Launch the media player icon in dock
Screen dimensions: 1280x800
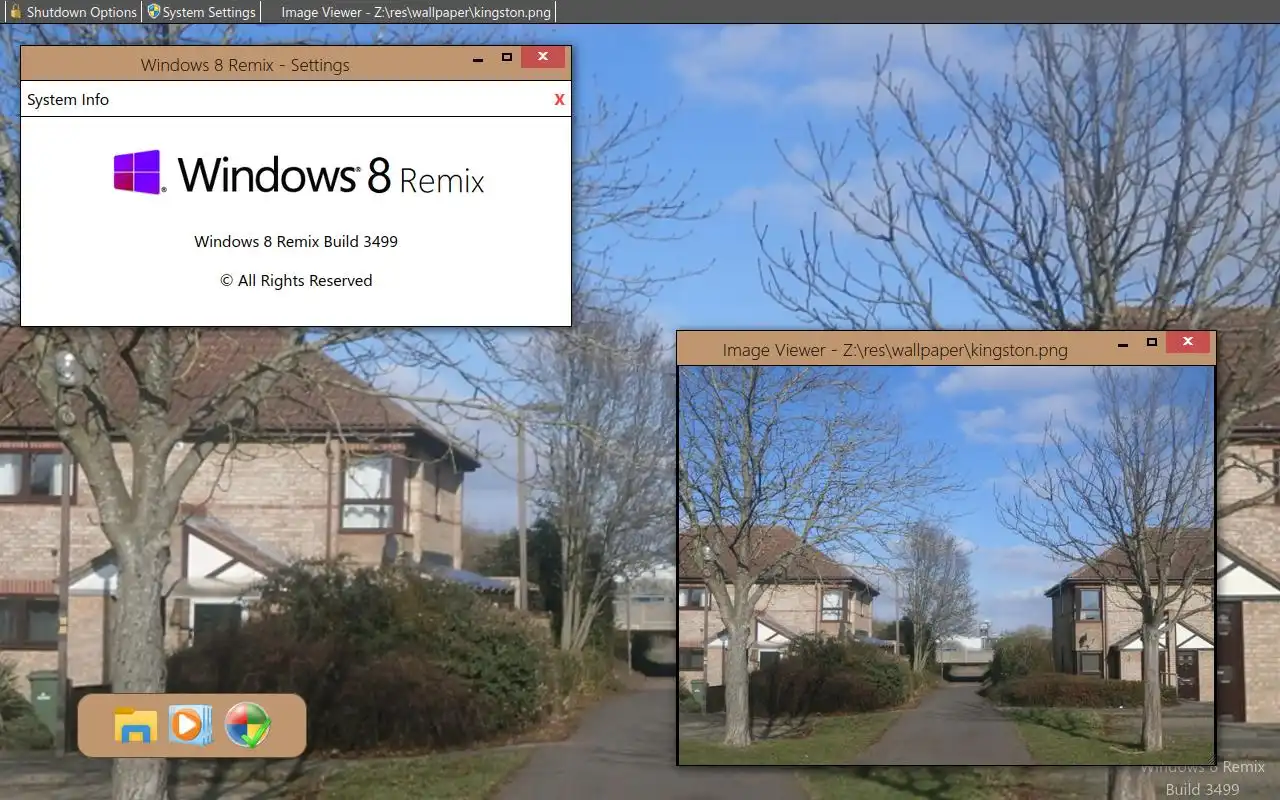[190, 724]
